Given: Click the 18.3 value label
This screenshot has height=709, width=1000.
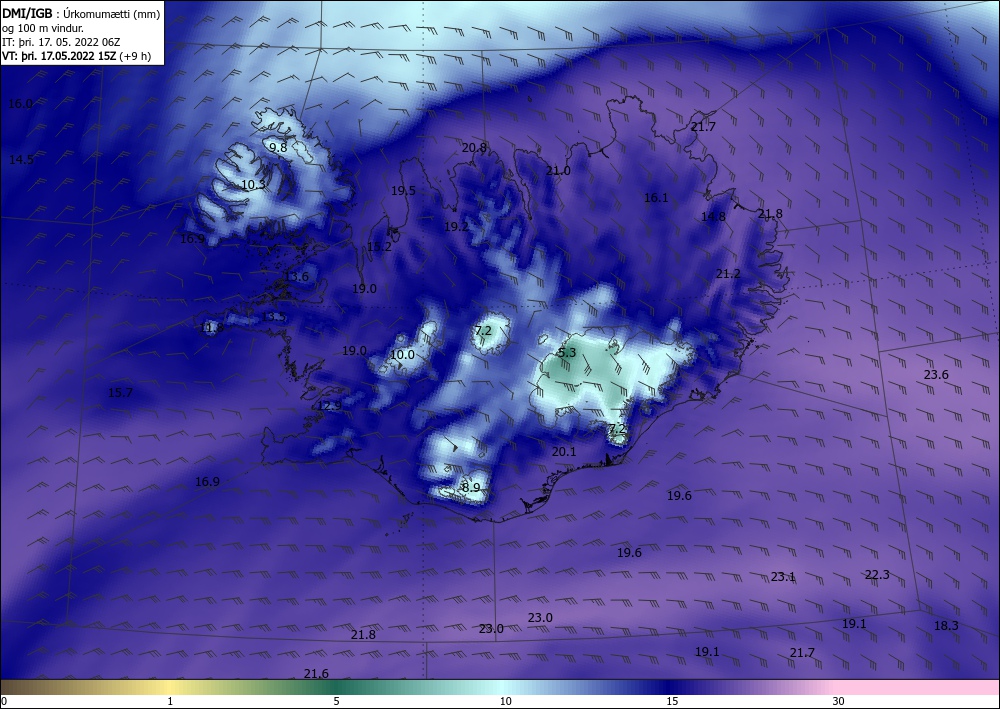Looking at the screenshot, I should (x=946, y=625).
